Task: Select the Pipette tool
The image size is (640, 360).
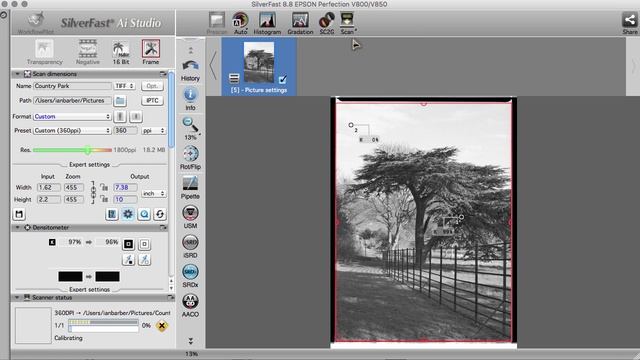Action: point(190,187)
